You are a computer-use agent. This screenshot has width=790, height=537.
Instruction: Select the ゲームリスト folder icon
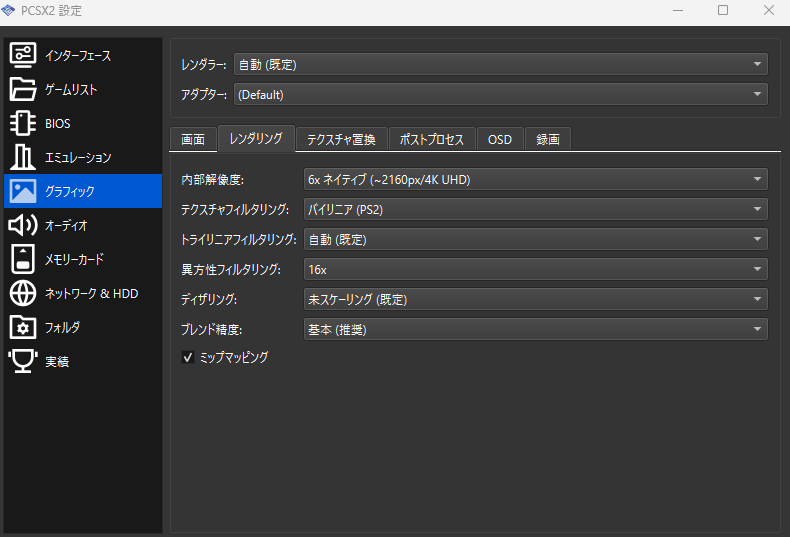pyautogui.click(x=23, y=90)
